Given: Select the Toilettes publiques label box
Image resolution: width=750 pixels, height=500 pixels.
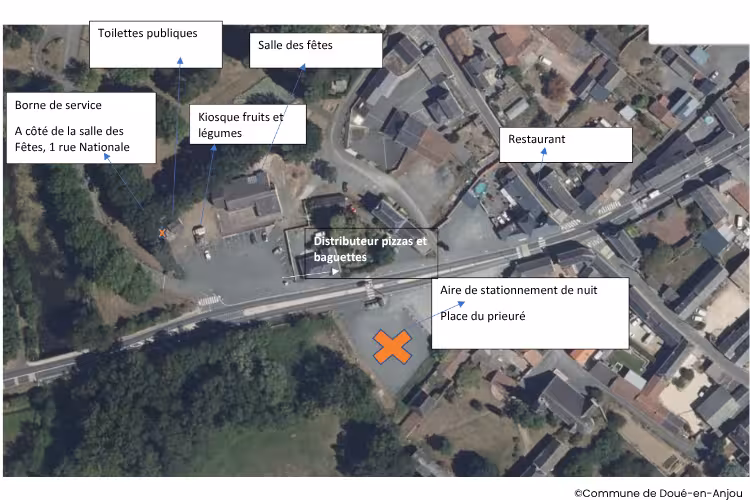Looking at the screenshot, I should point(155,44).
